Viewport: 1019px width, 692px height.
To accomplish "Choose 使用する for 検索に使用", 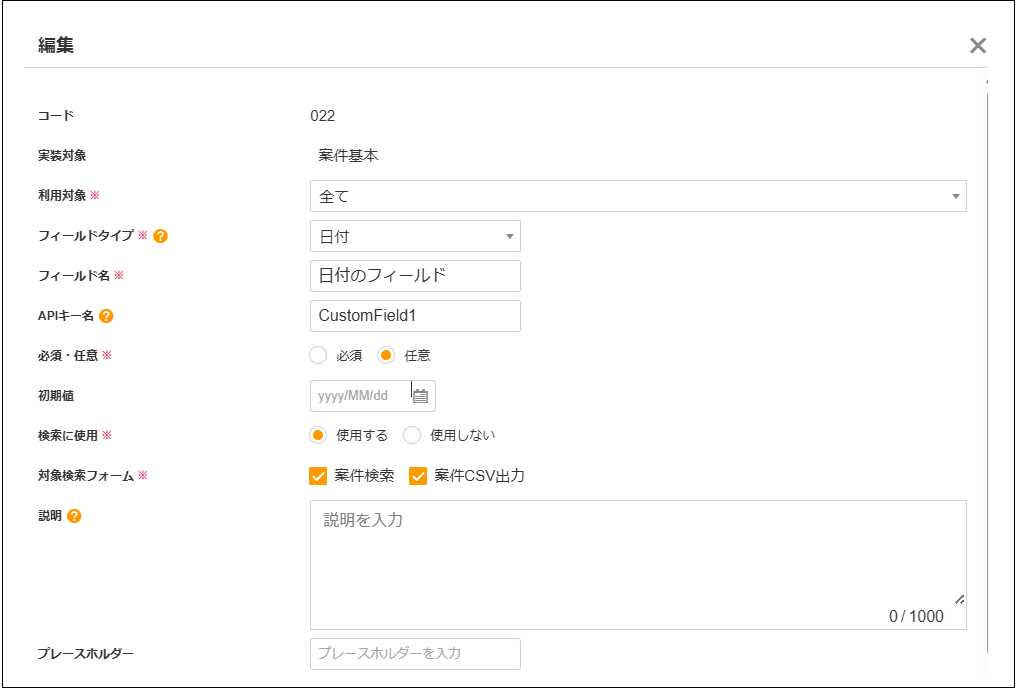I will pos(318,435).
